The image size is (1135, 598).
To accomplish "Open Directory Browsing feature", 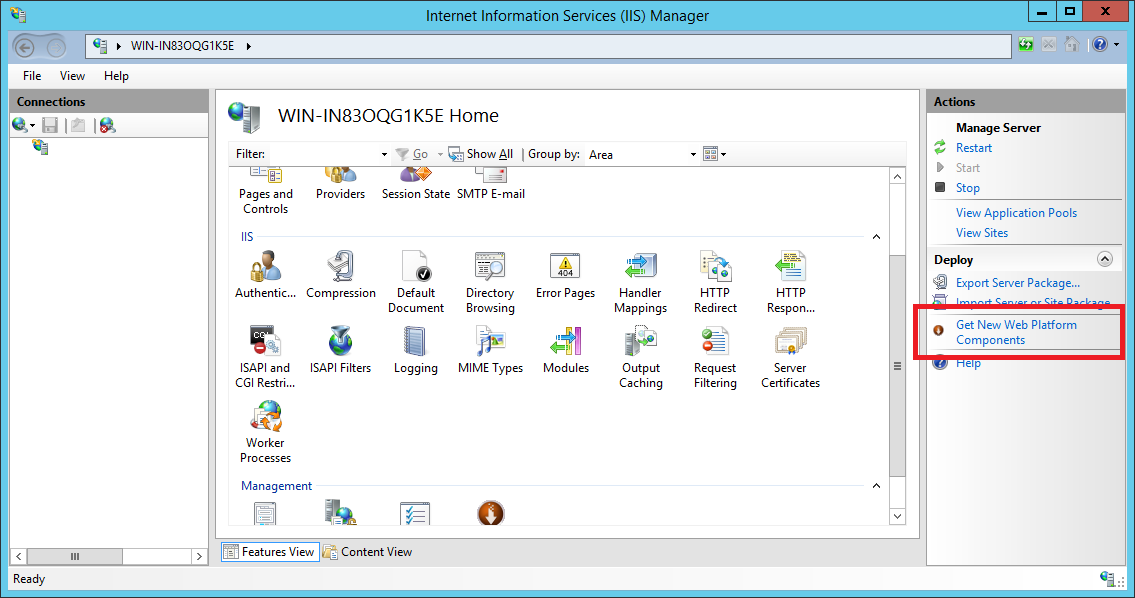I will pos(490,282).
